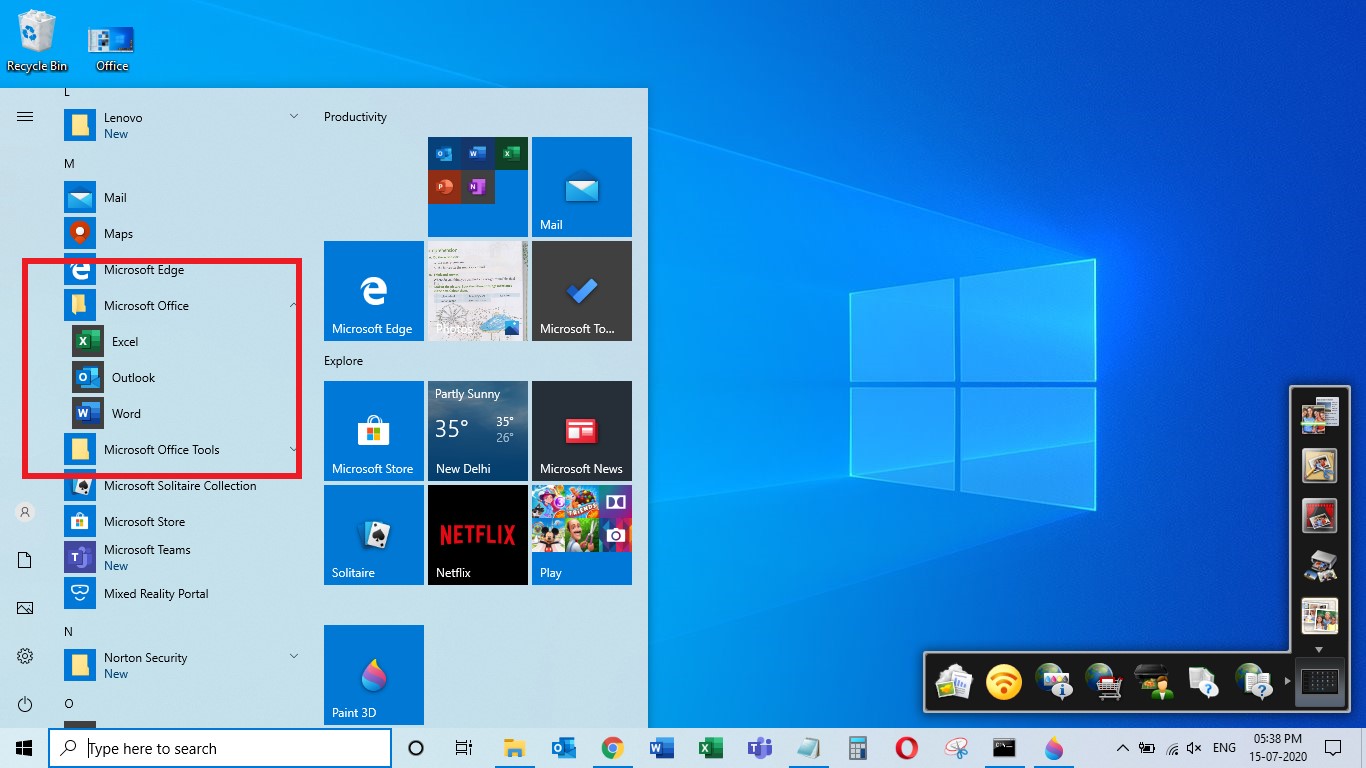Click Quick Menu right arrow for more icons

click(x=1287, y=681)
